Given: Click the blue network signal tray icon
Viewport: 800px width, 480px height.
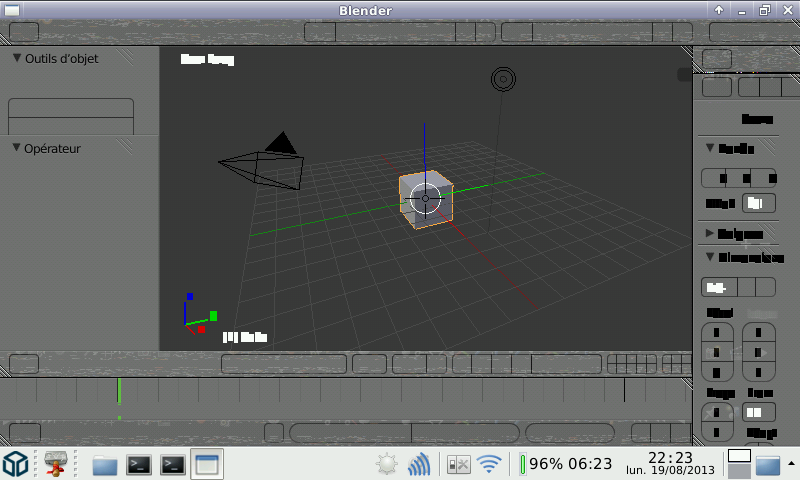Looking at the screenshot, I should pos(420,464).
